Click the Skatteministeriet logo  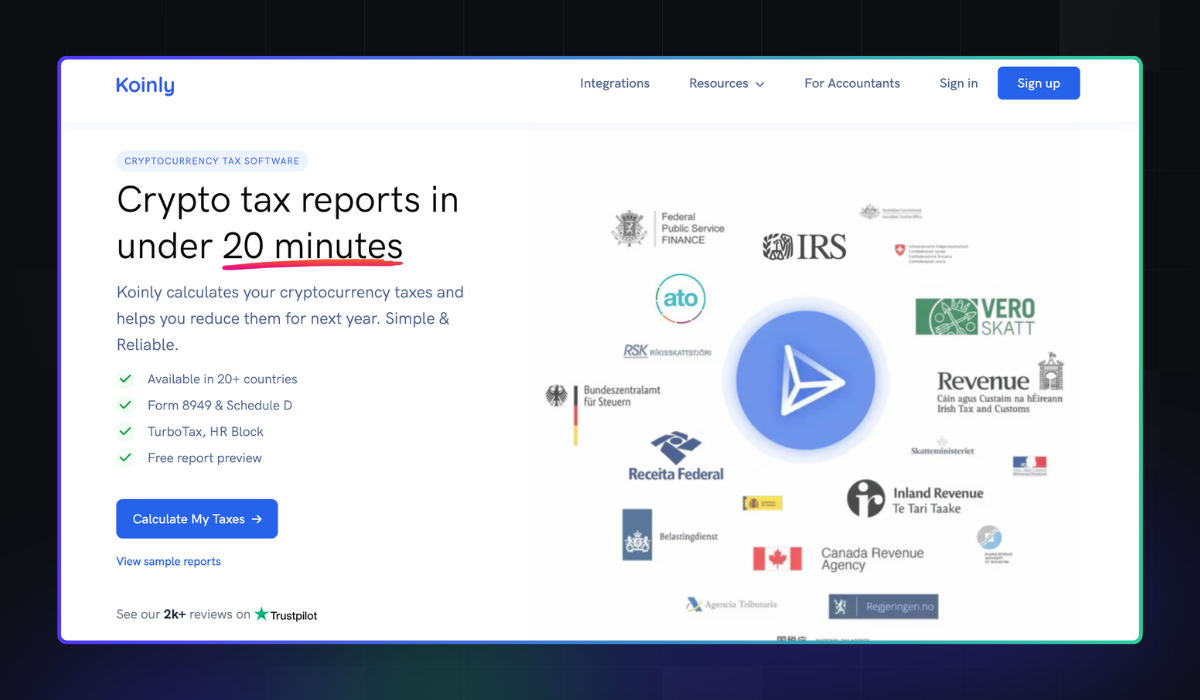coord(942,446)
